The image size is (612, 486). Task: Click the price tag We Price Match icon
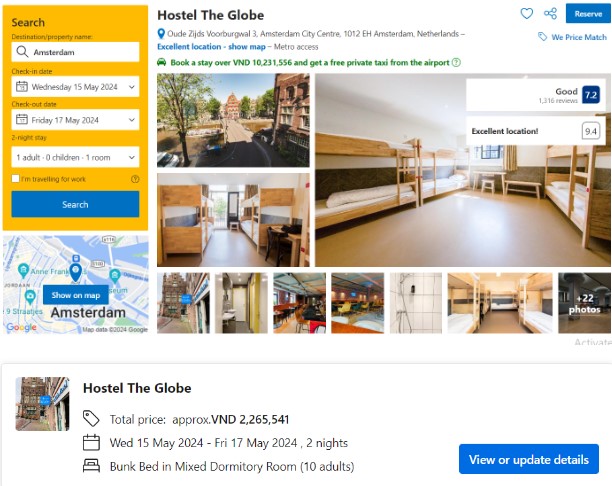click(542, 37)
